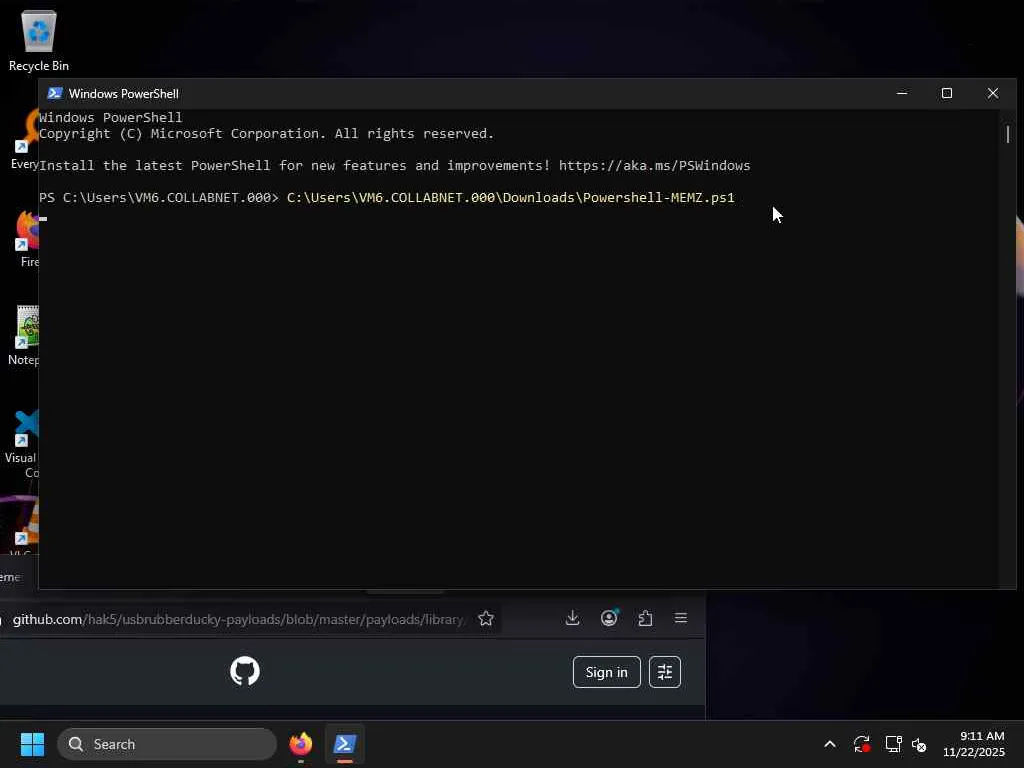This screenshot has height=768, width=1024.
Task: Select the VLC desktop shortcut
Action: coord(25,526)
